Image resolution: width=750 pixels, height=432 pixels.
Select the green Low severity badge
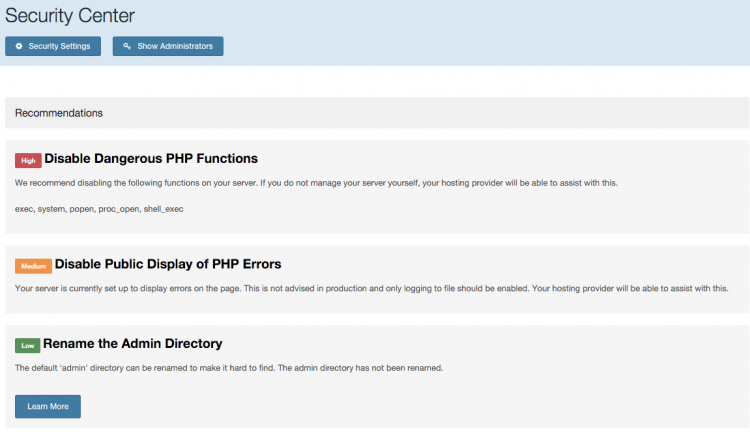click(x=27, y=345)
